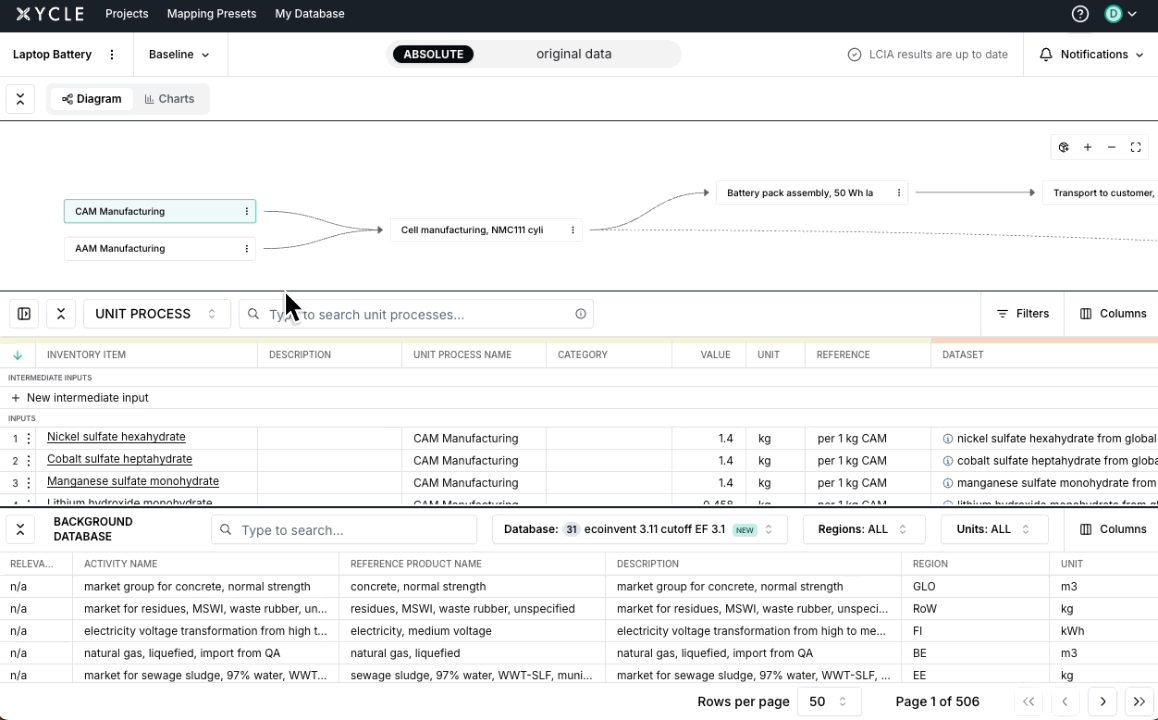Screen dimensions: 1158x720
Task: Open the Rows per page selector
Action: pos(828,702)
